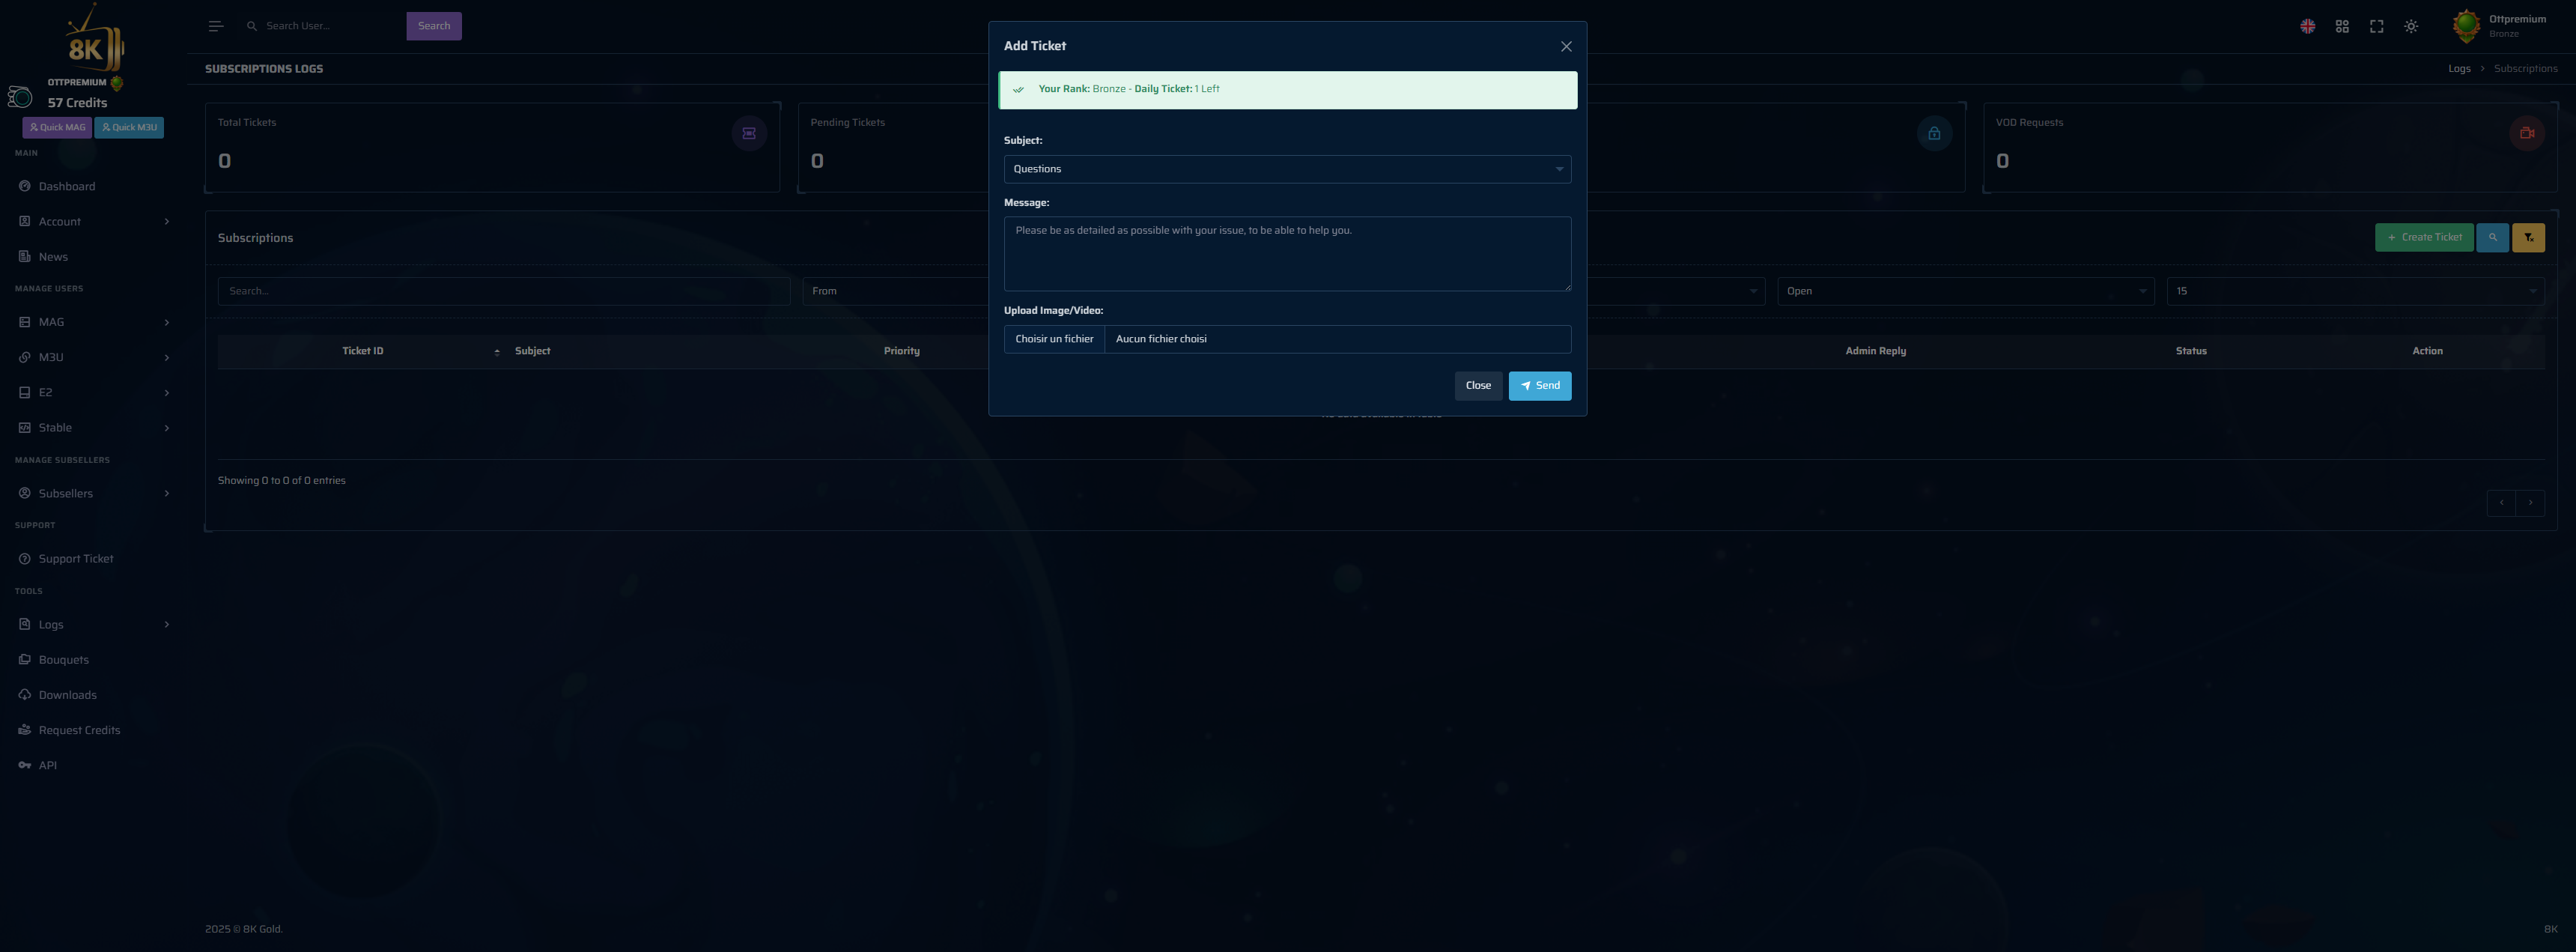Image resolution: width=2576 pixels, height=952 pixels.
Task: Click the apps grid icon in header
Action: click(2342, 27)
